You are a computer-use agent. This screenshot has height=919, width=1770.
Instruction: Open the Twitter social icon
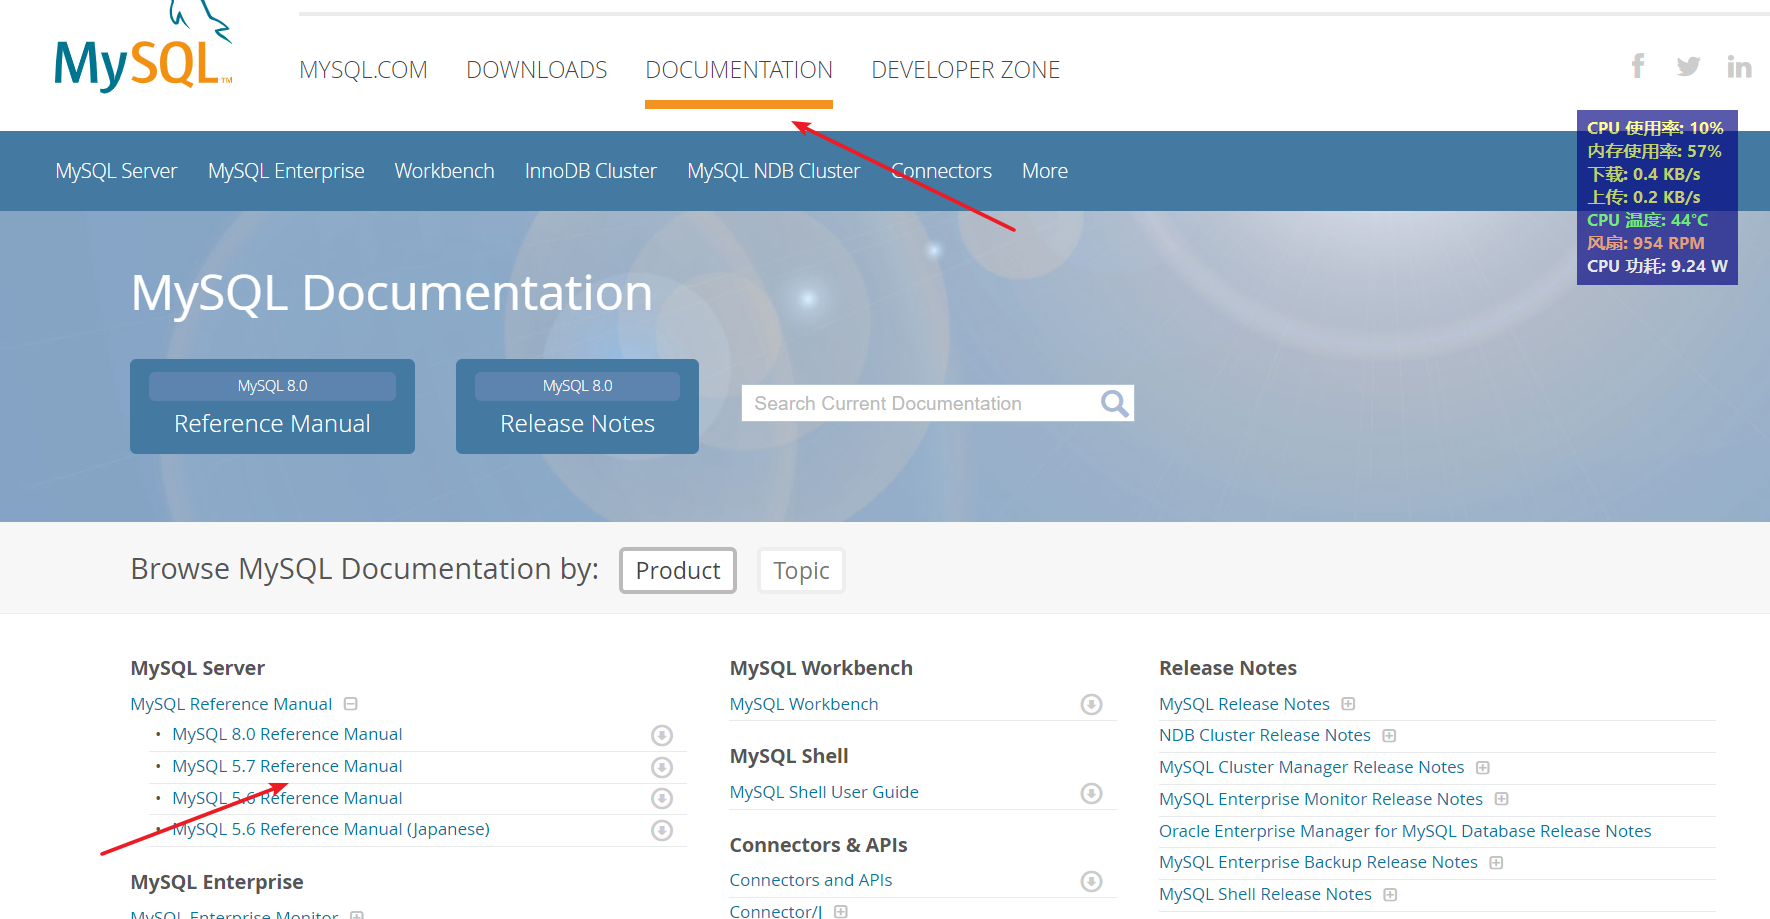[1689, 66]
